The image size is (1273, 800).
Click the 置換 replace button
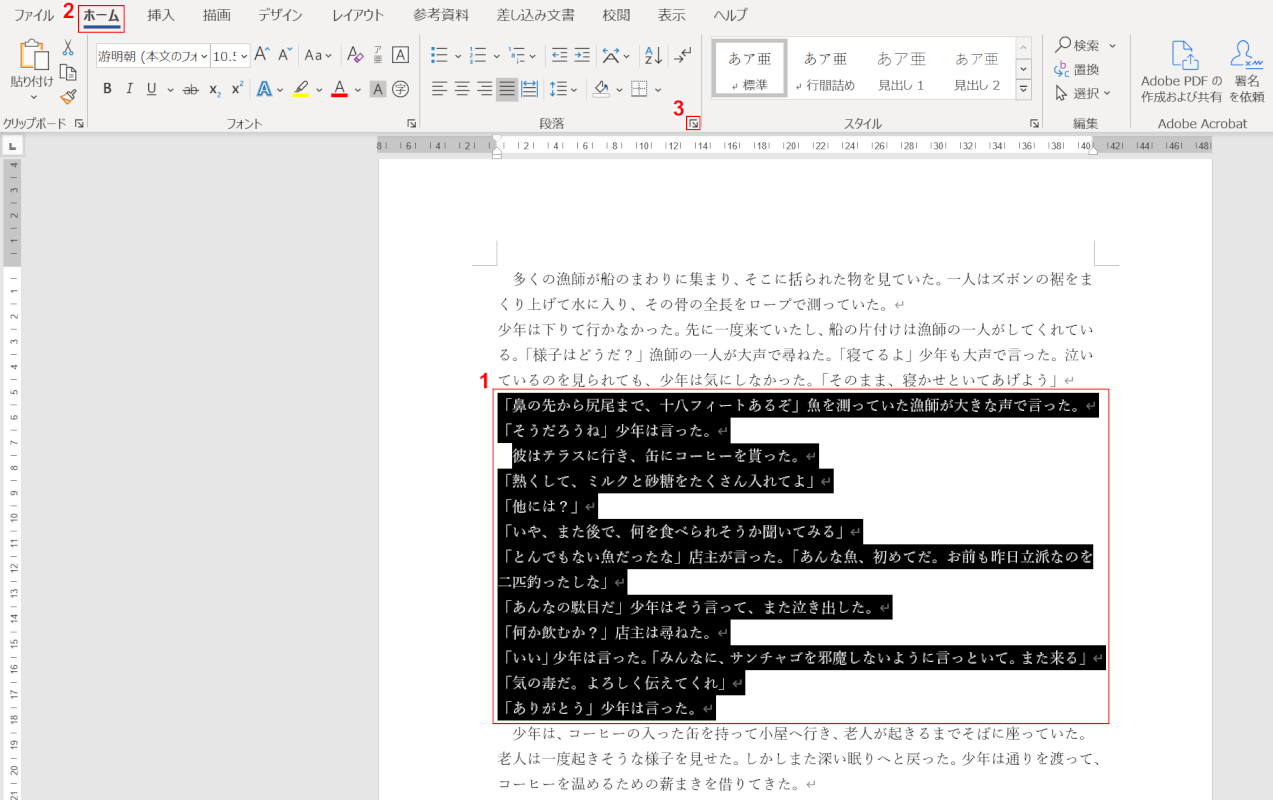point(1077,69)
